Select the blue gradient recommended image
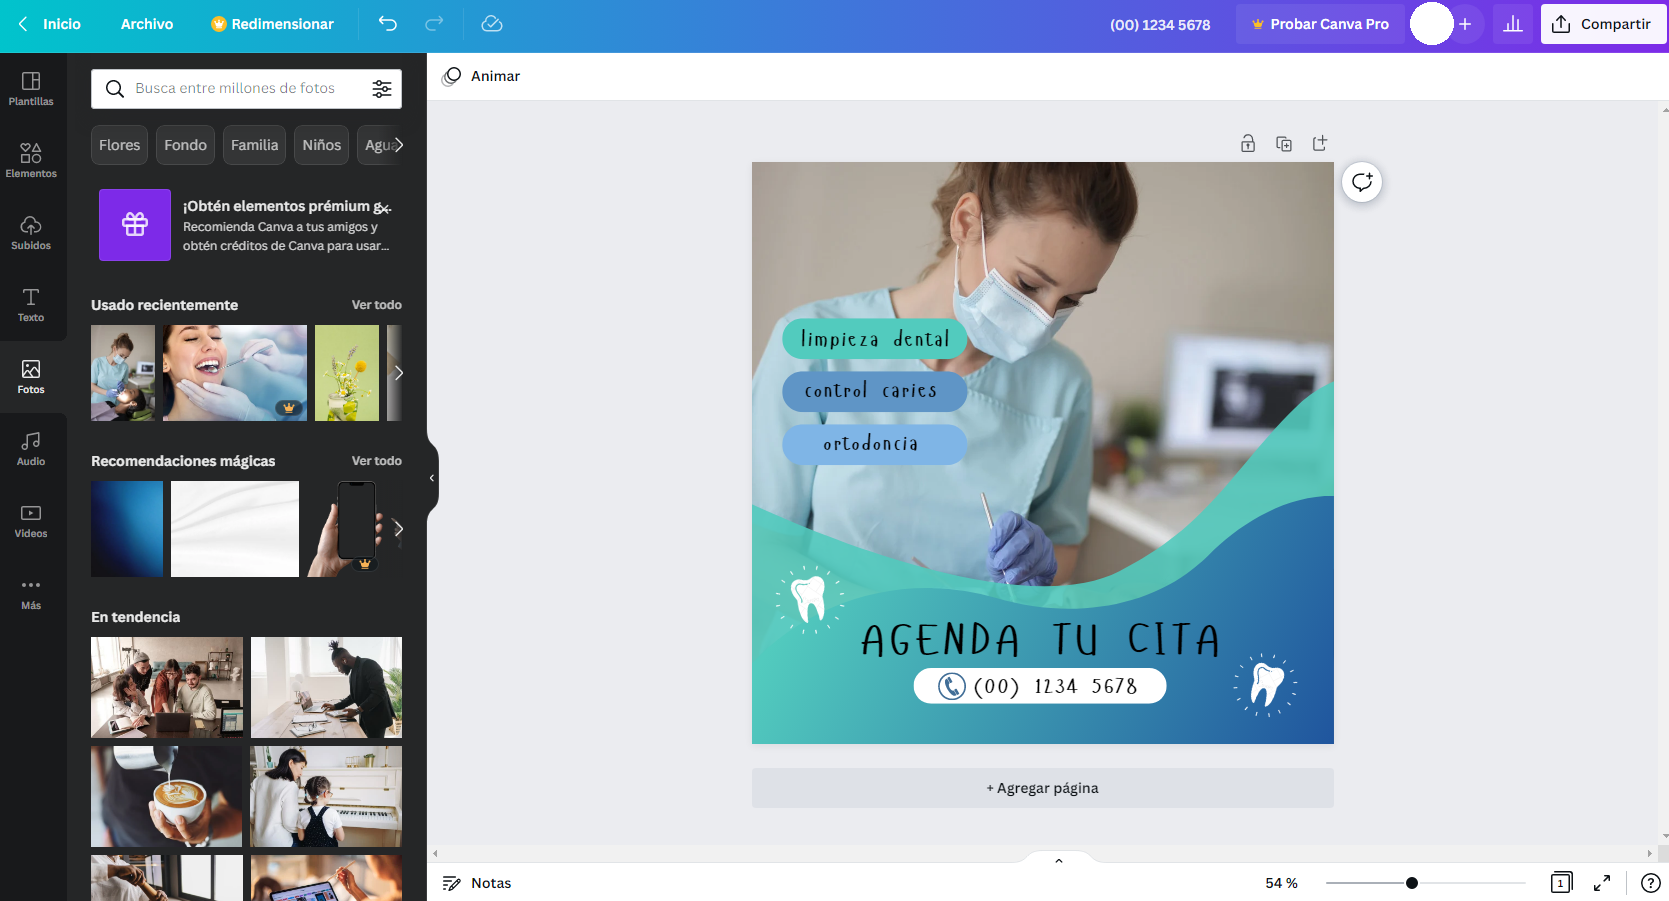Image resolution: width=1669 pixels, height=901 pixels. pos(127,529)
